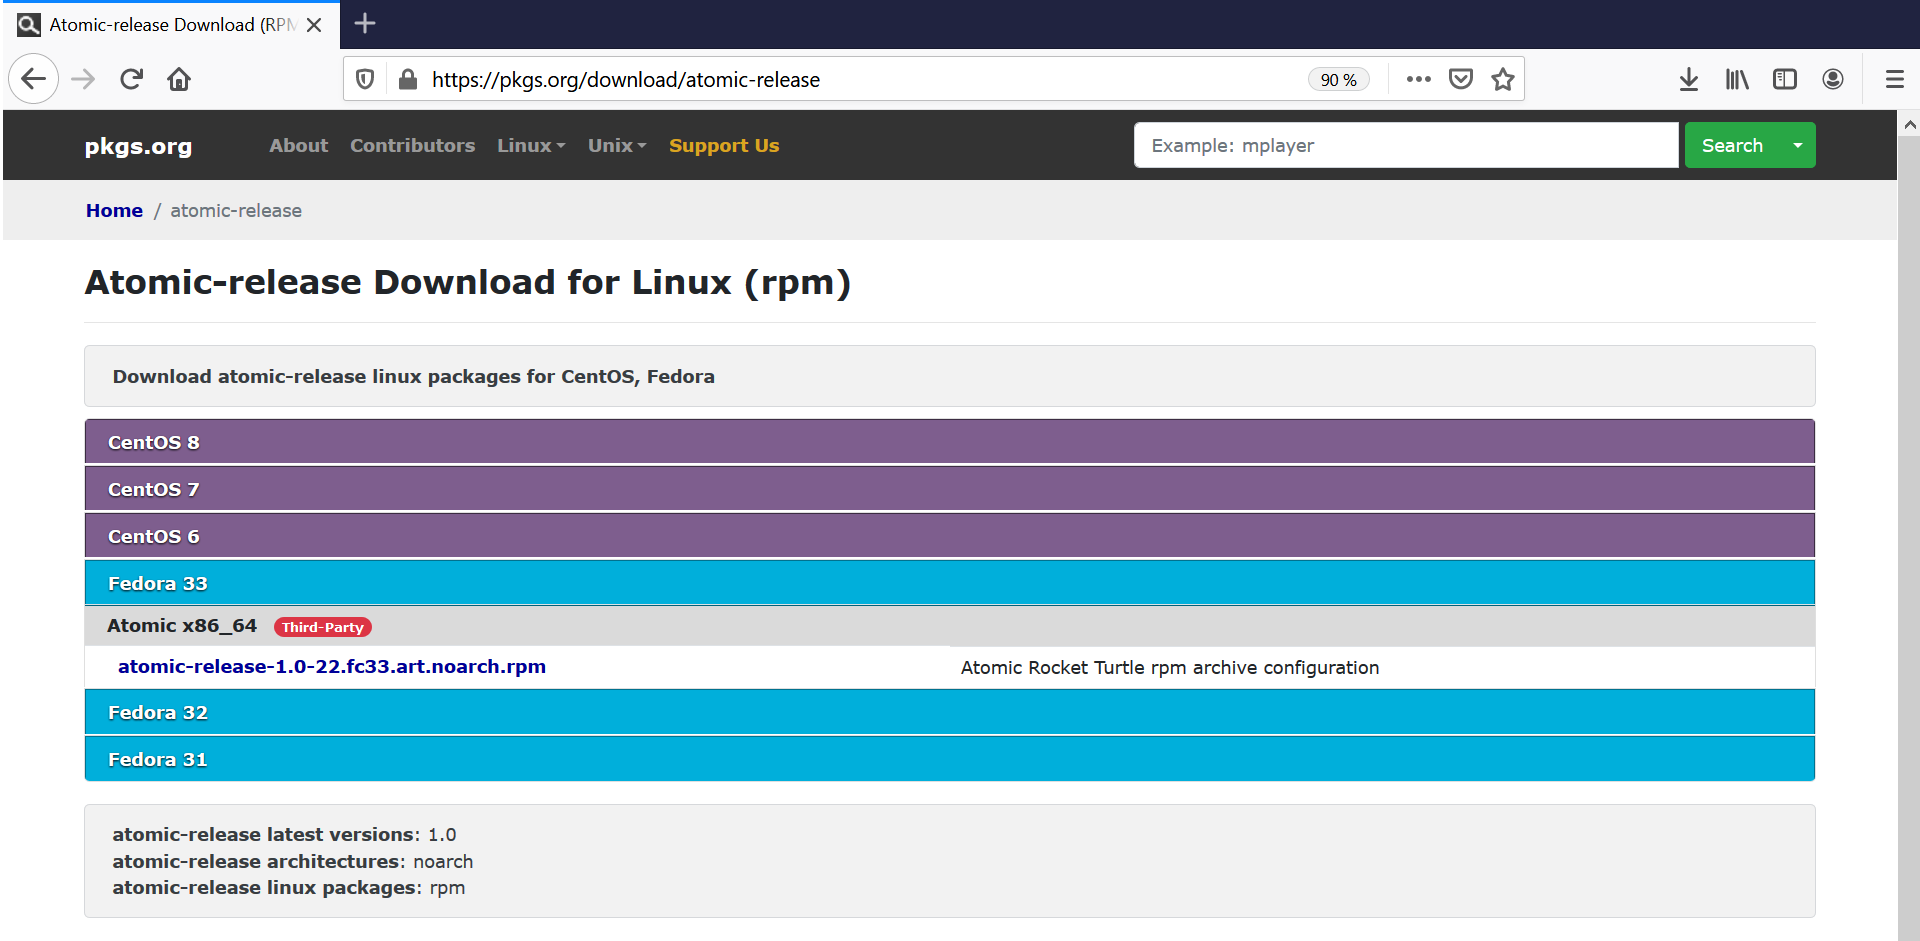Open the Firefox account icon
This screenshot has width=1920, height=941.
[x=1833, y=79]
